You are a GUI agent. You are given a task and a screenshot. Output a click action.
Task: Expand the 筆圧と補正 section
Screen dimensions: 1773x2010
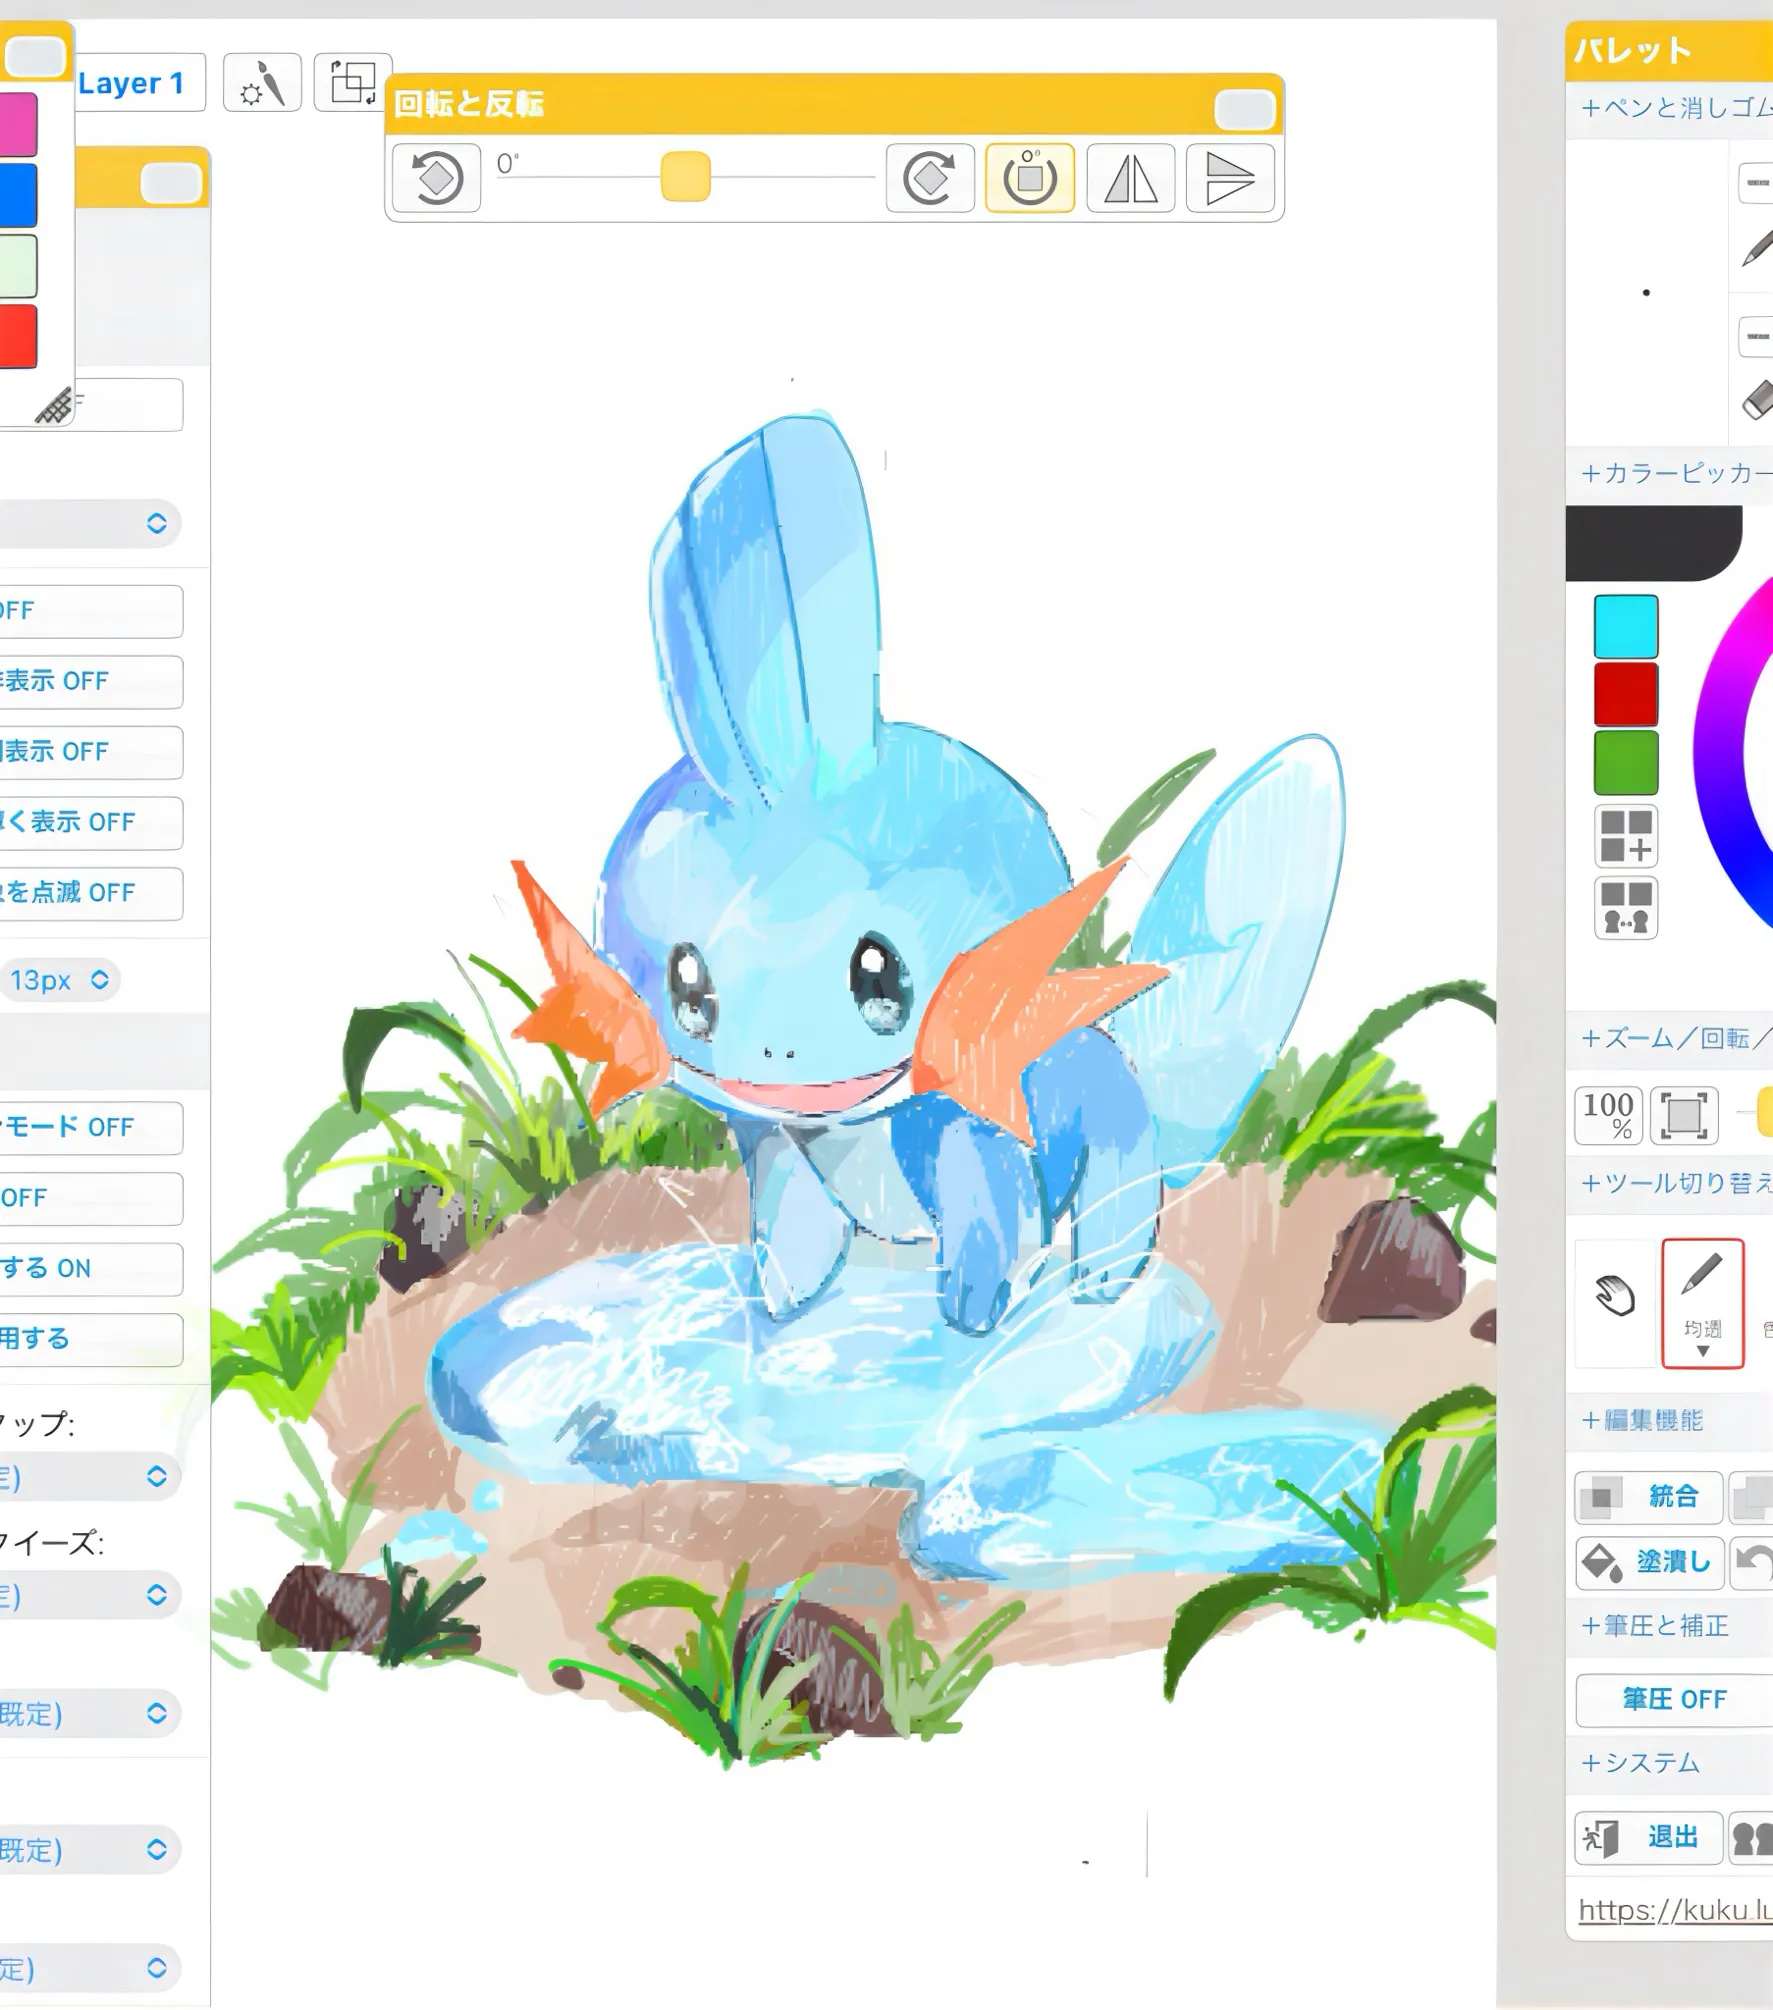[x=1655, y=1627]
